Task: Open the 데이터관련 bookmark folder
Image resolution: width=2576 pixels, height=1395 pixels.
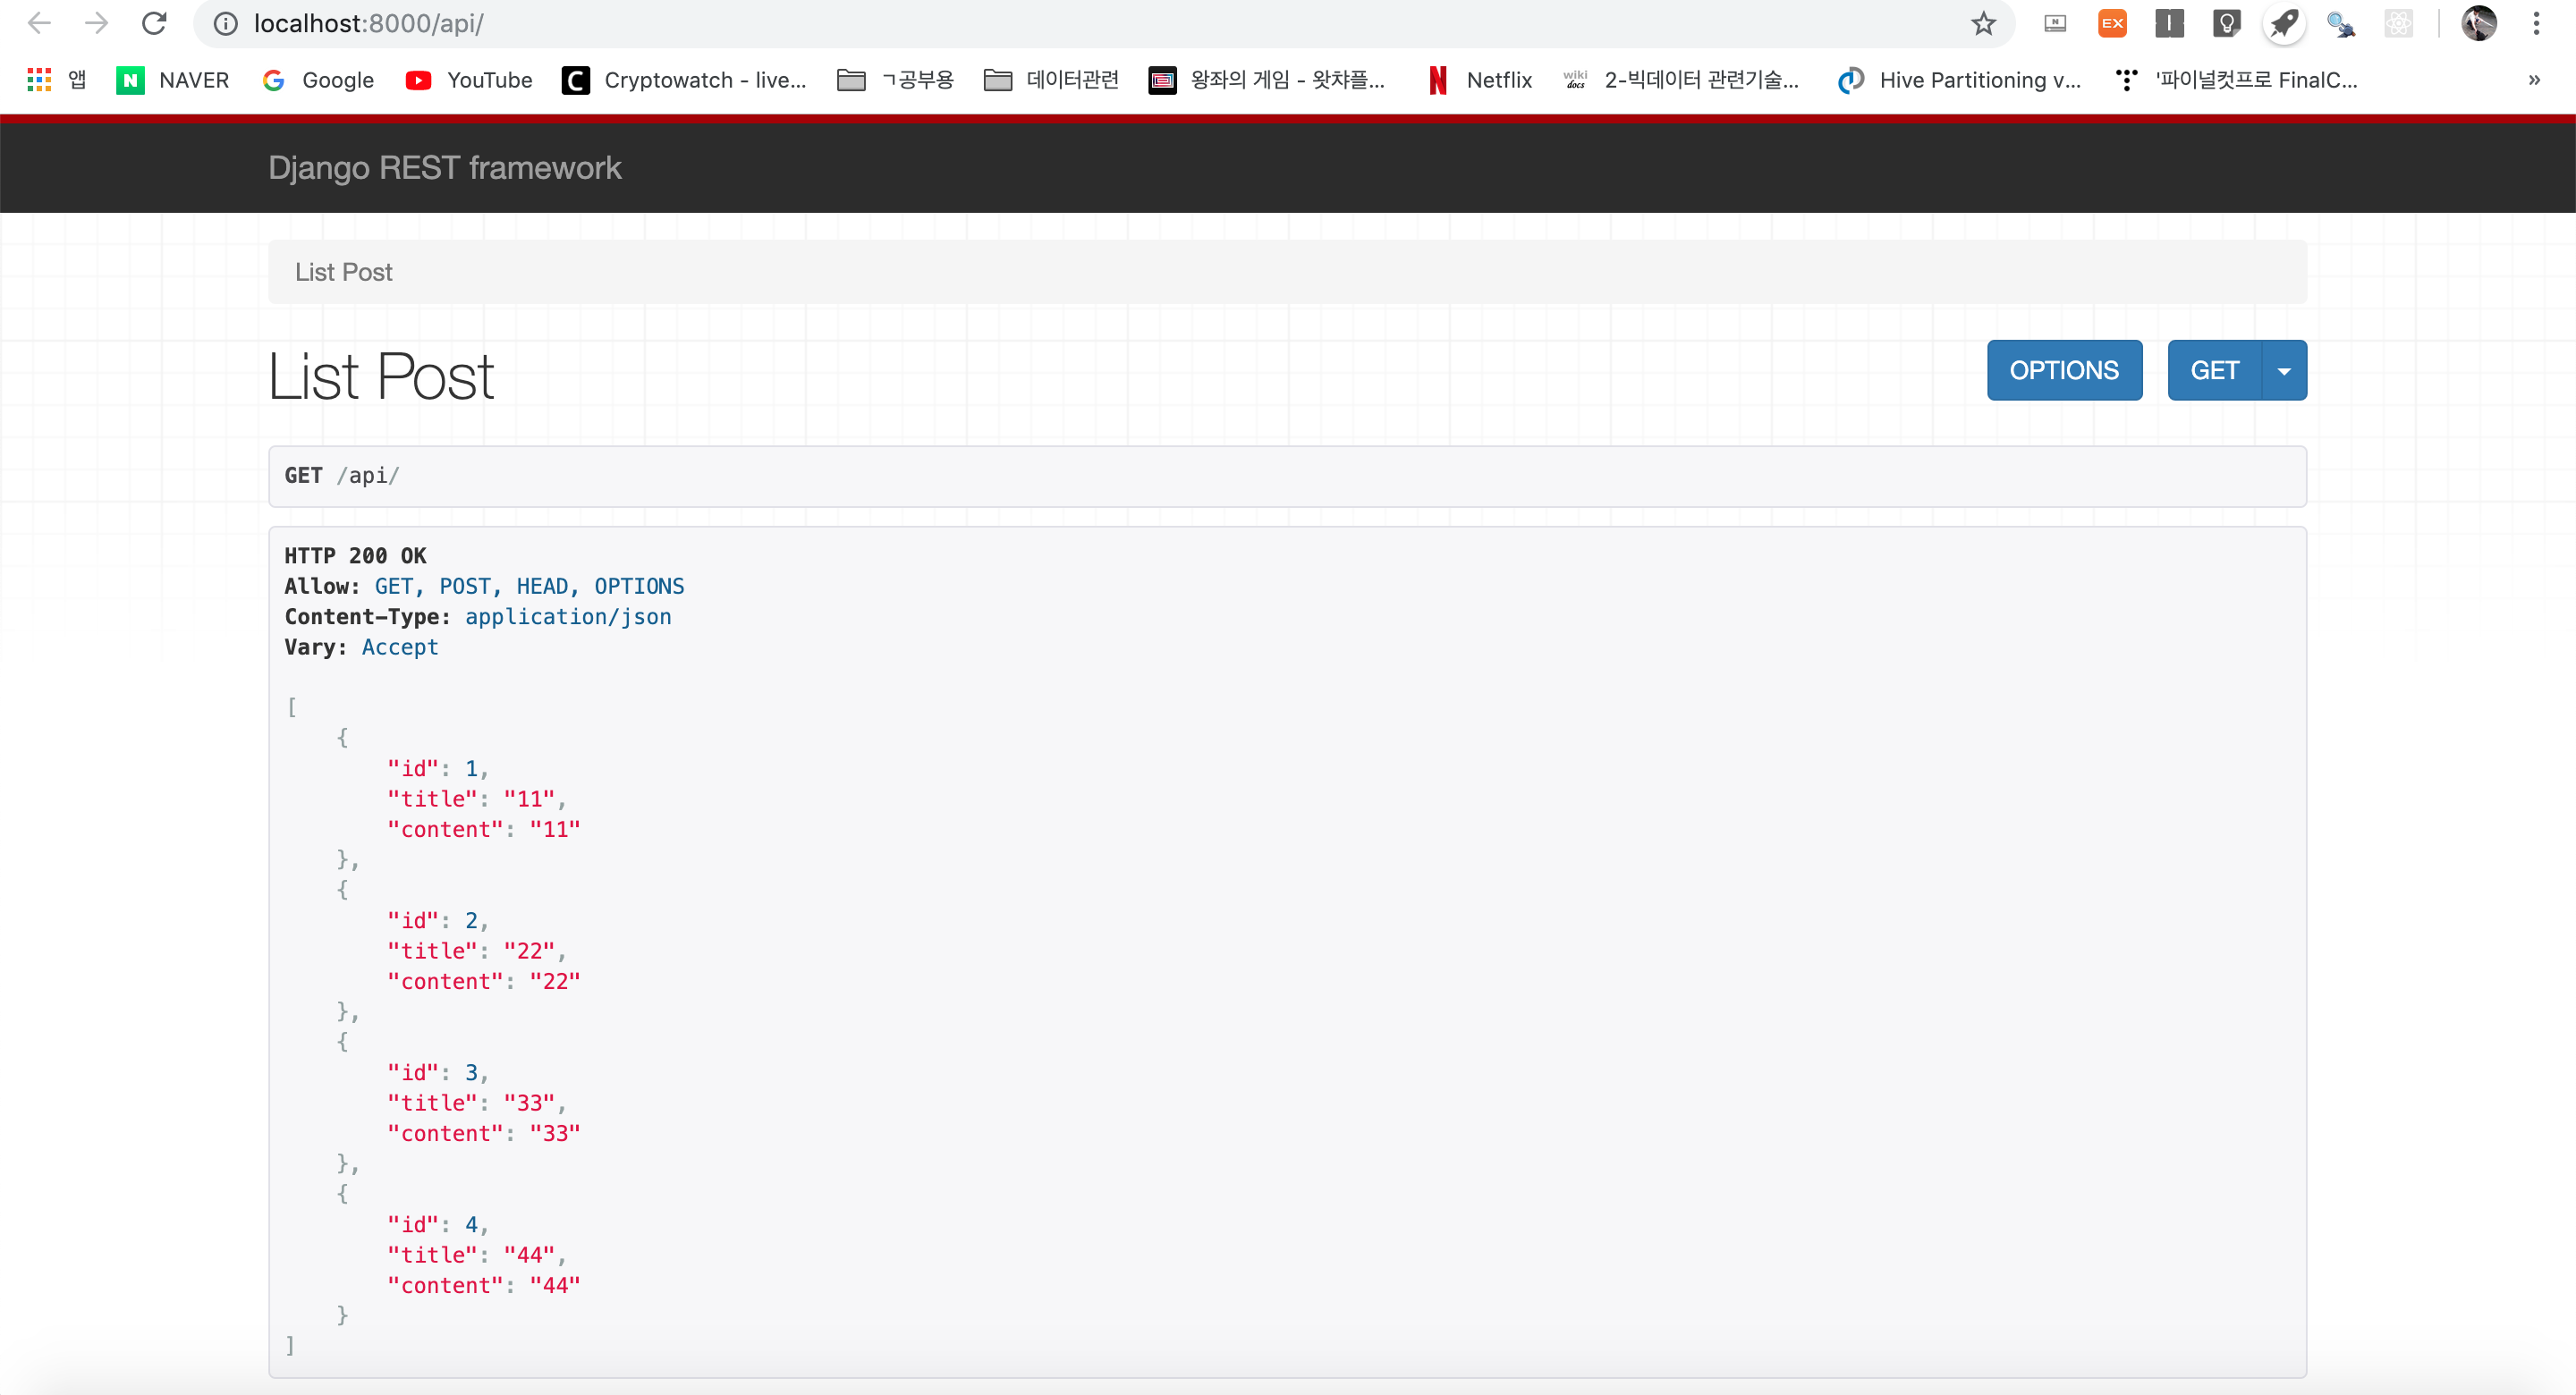Action: pos(1051,80)
